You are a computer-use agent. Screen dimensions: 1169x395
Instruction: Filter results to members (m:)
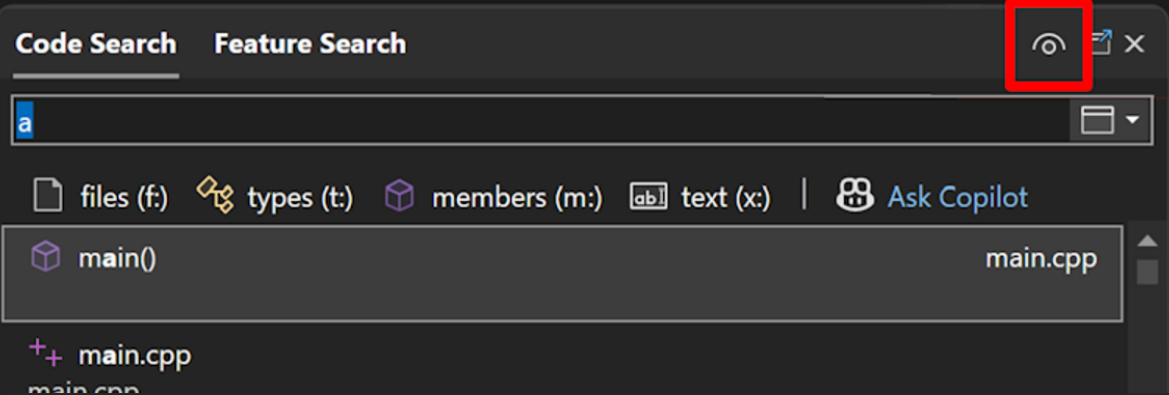[517, 198]
